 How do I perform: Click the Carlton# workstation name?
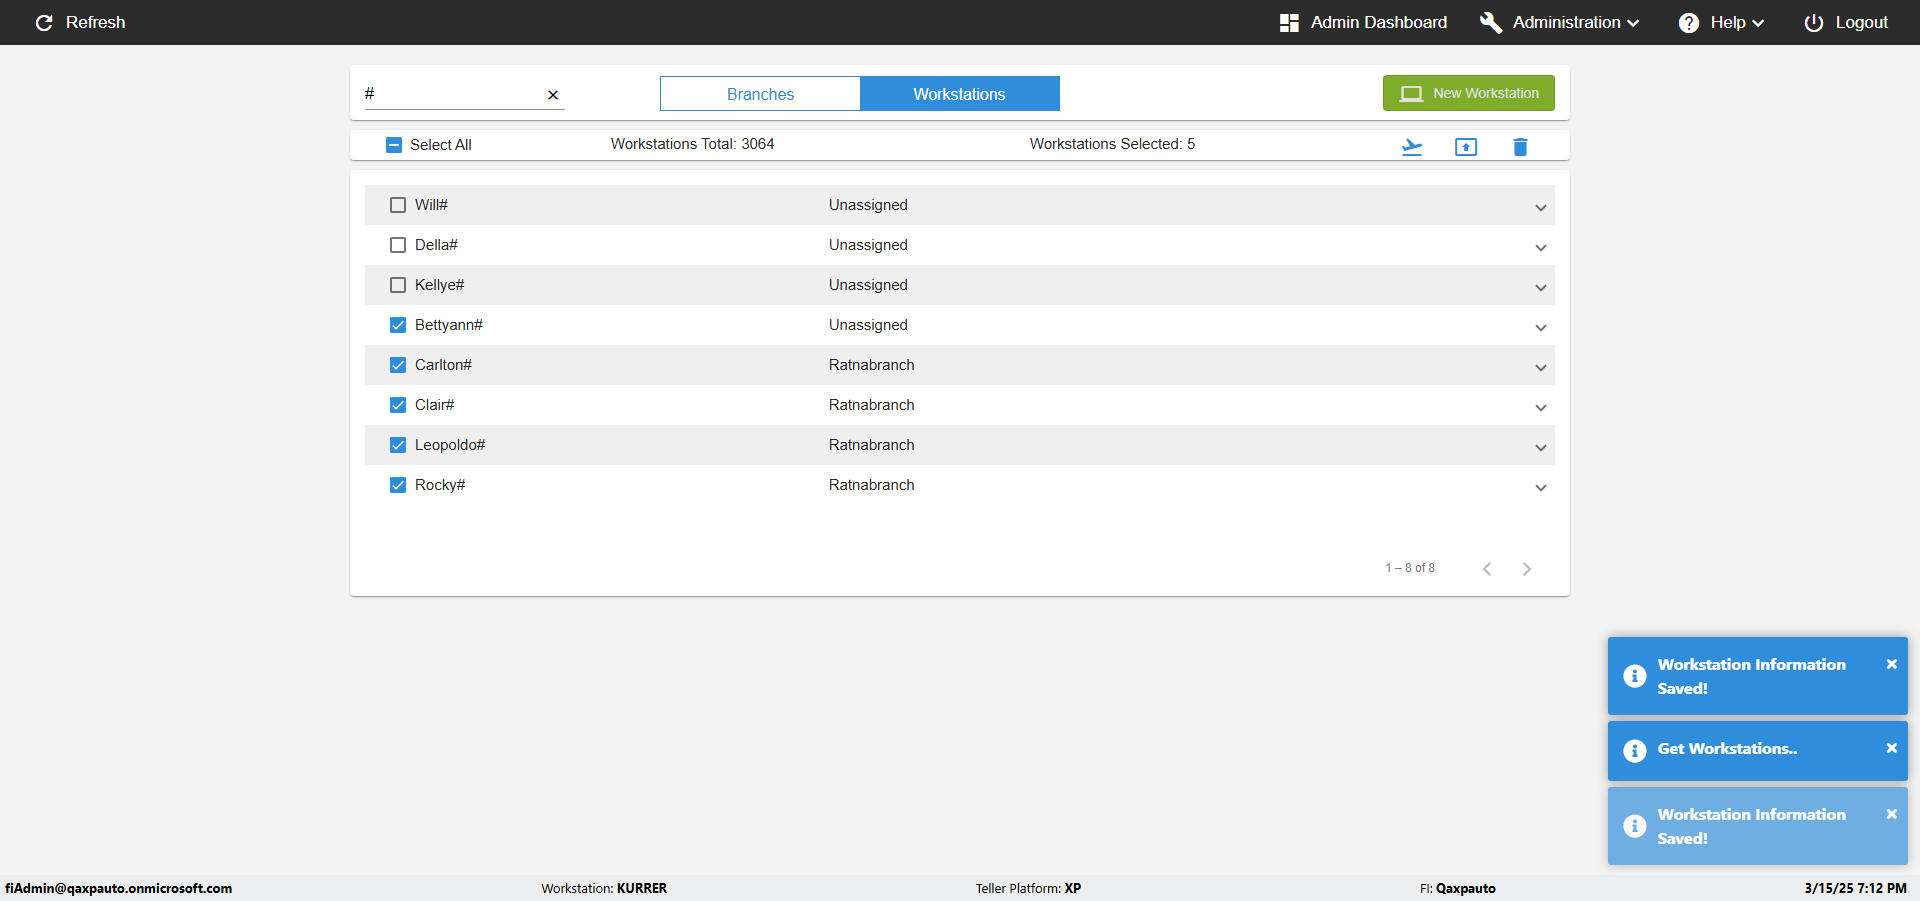tap(443, 365)
